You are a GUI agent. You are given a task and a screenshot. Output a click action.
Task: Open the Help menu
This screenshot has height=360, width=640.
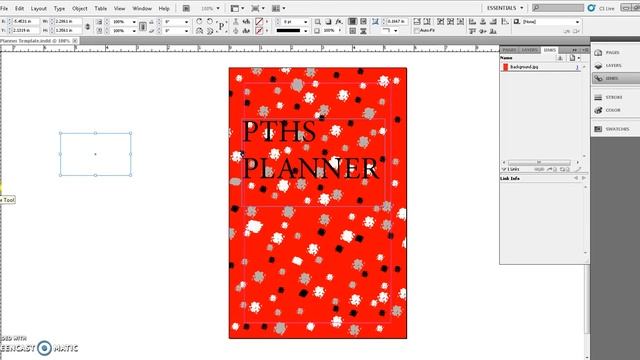pos(164,8)
